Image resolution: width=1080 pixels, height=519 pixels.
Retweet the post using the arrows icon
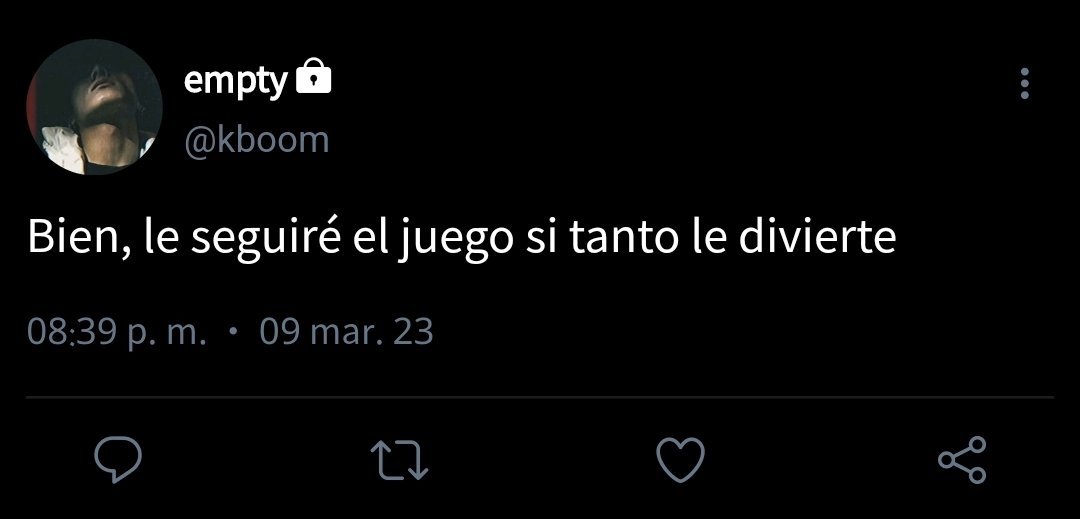click(x=399, y=460)
